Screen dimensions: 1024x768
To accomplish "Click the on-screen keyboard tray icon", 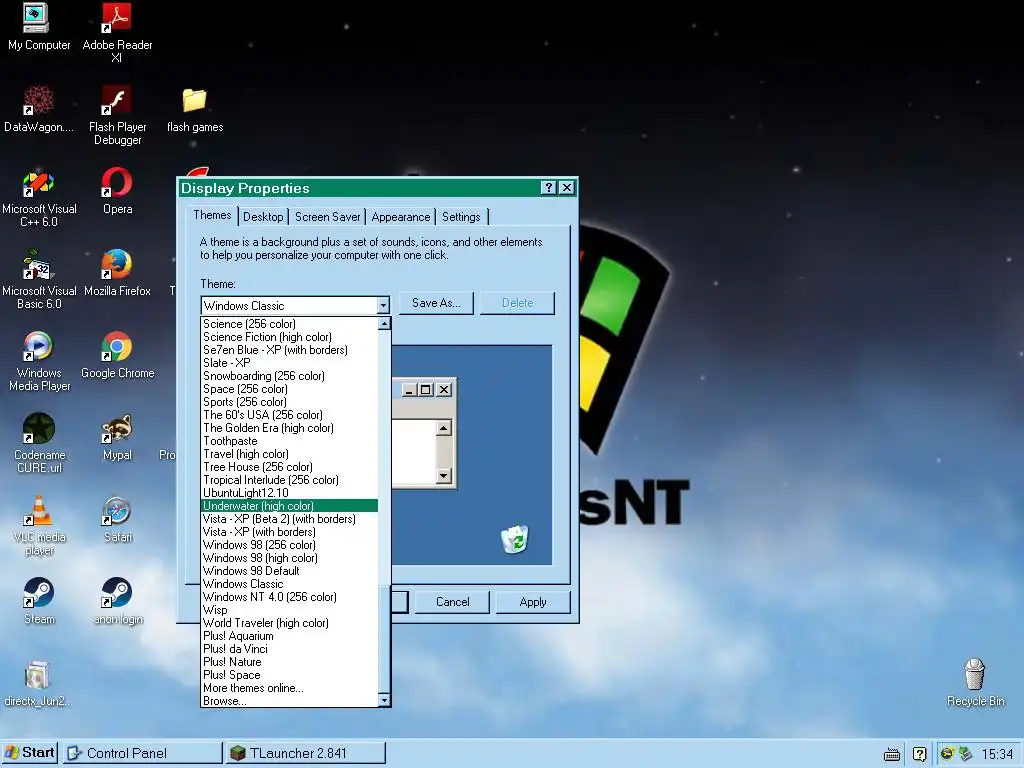I will (891, 754).
